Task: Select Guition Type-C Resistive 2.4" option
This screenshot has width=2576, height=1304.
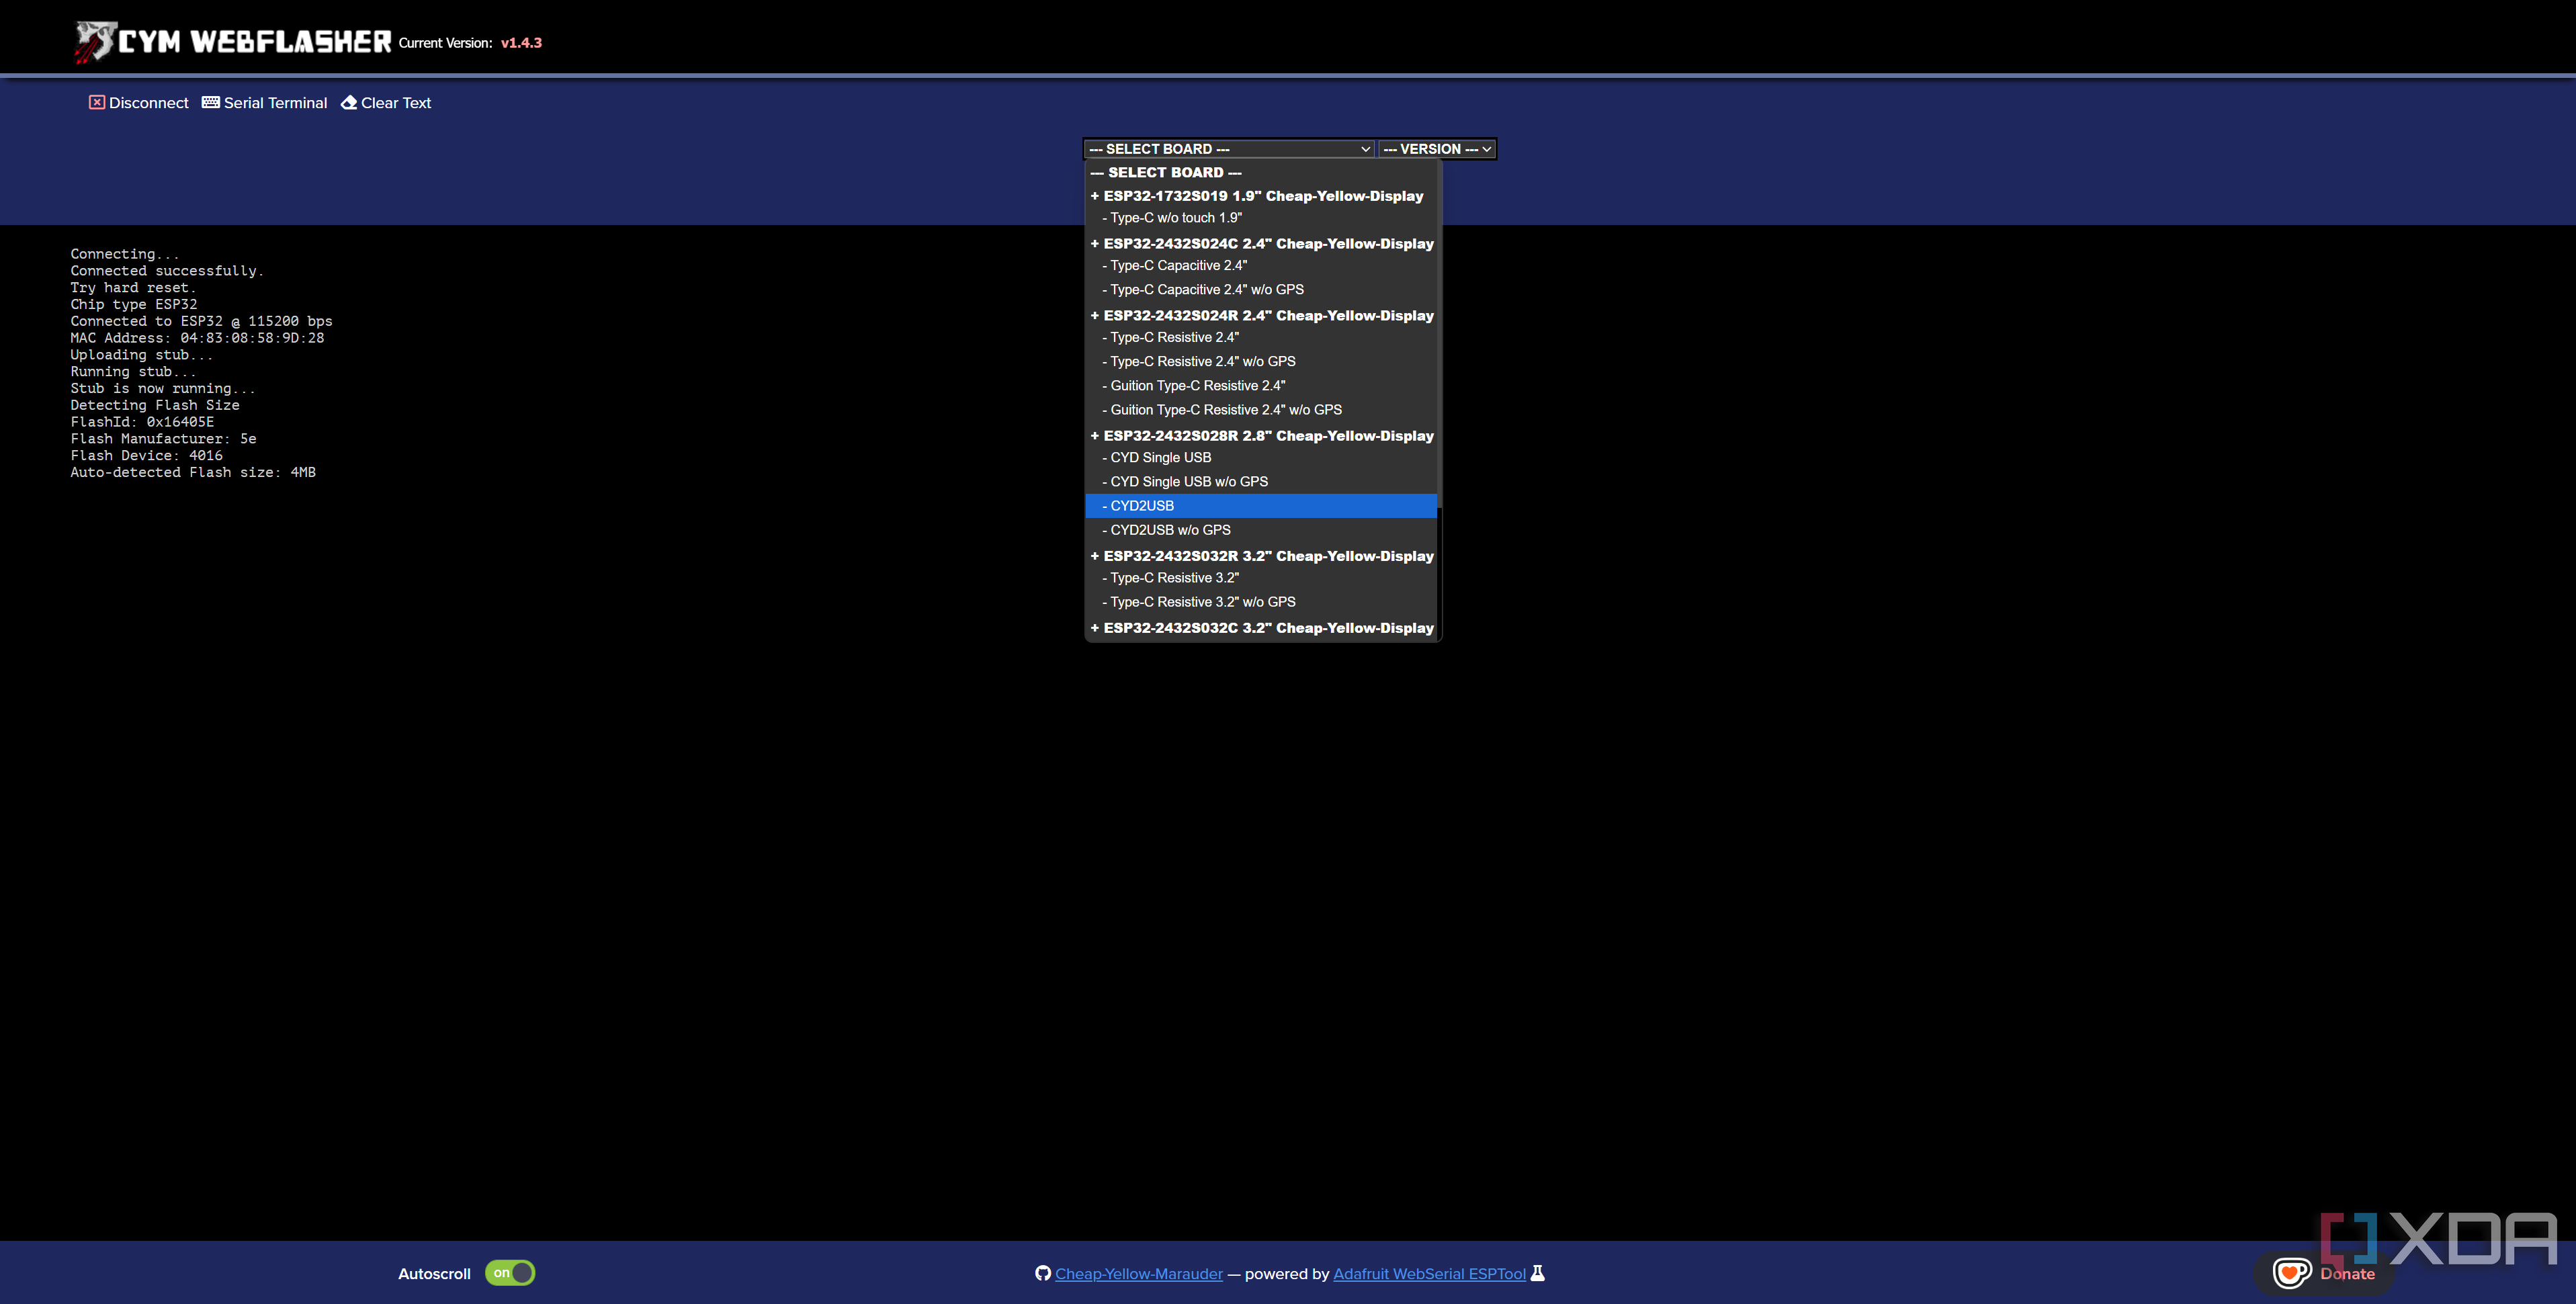Action: pos(1261,386)
